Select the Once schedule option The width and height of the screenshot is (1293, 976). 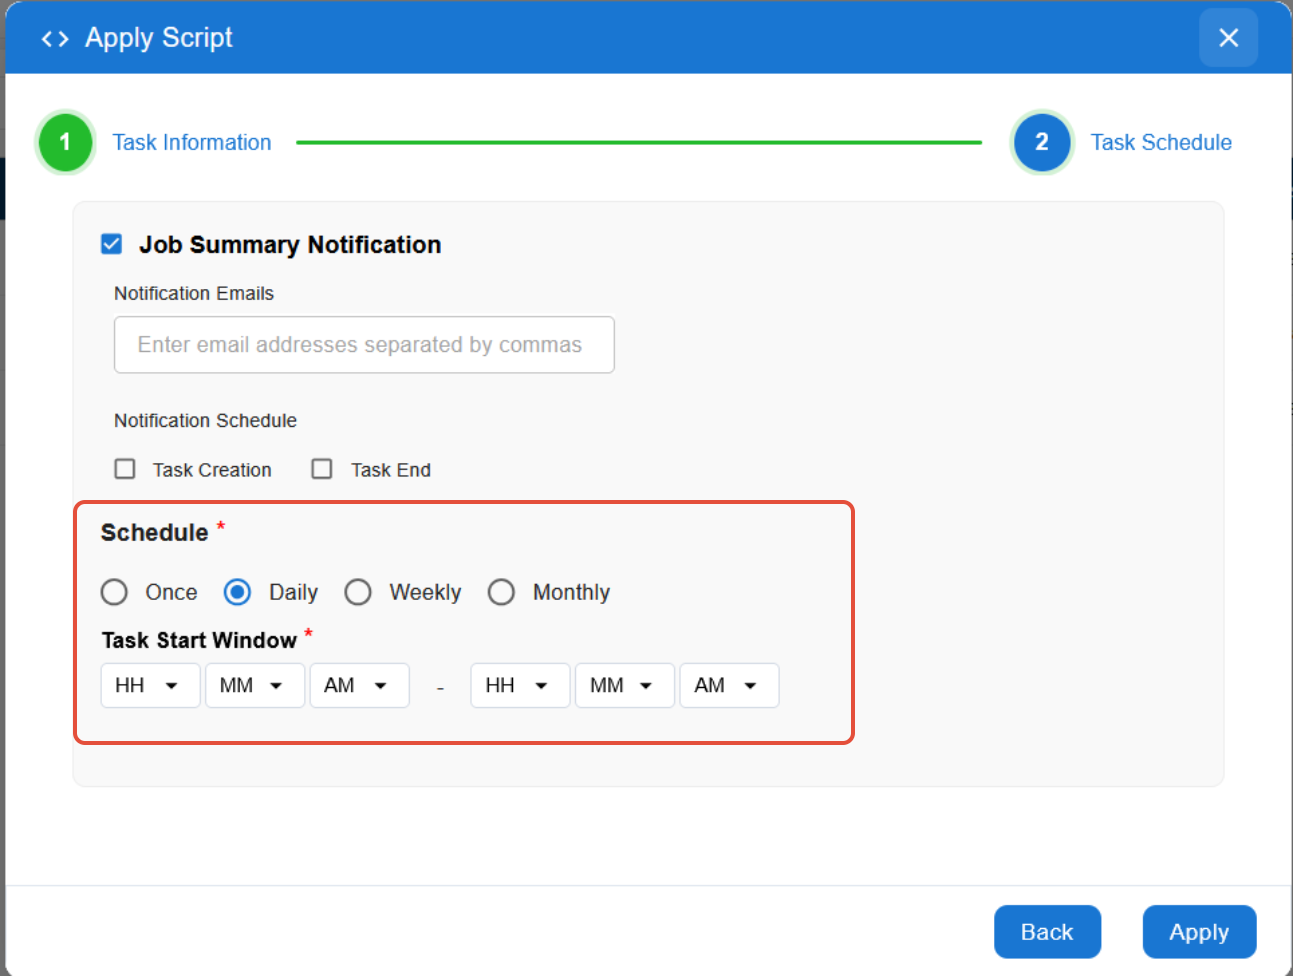[115, 592]
